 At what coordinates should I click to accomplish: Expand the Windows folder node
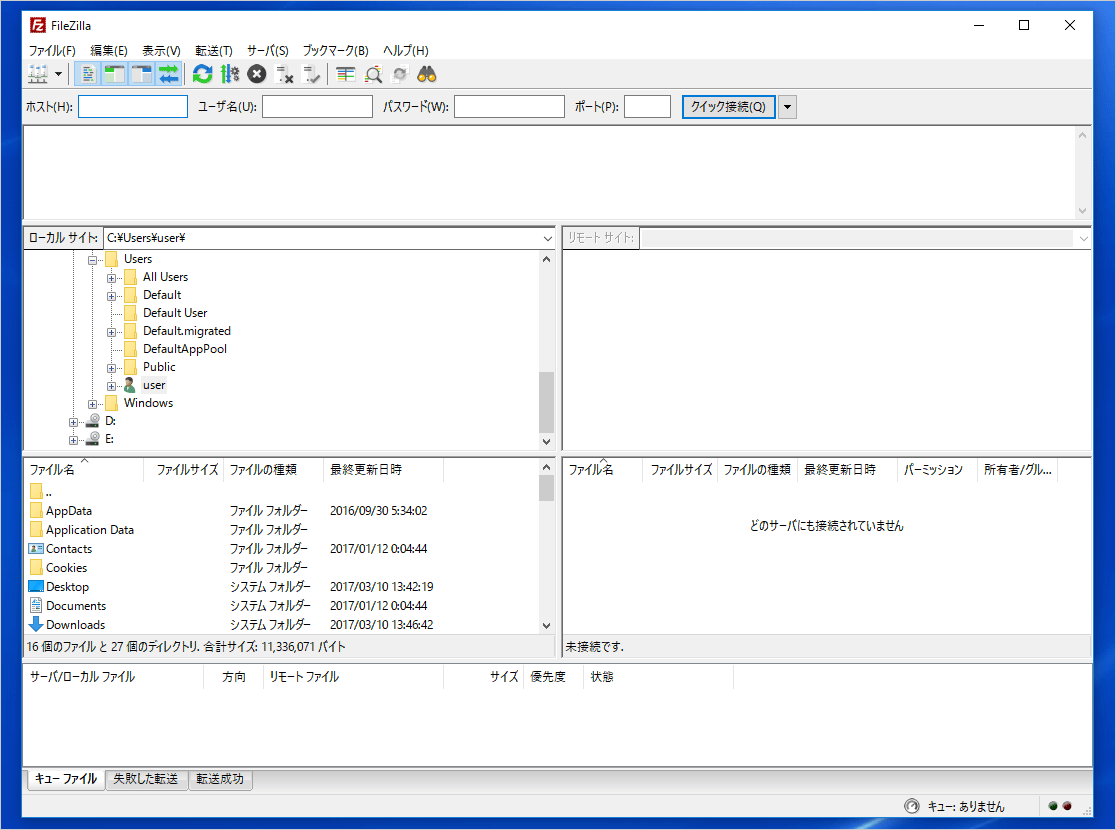93,404
